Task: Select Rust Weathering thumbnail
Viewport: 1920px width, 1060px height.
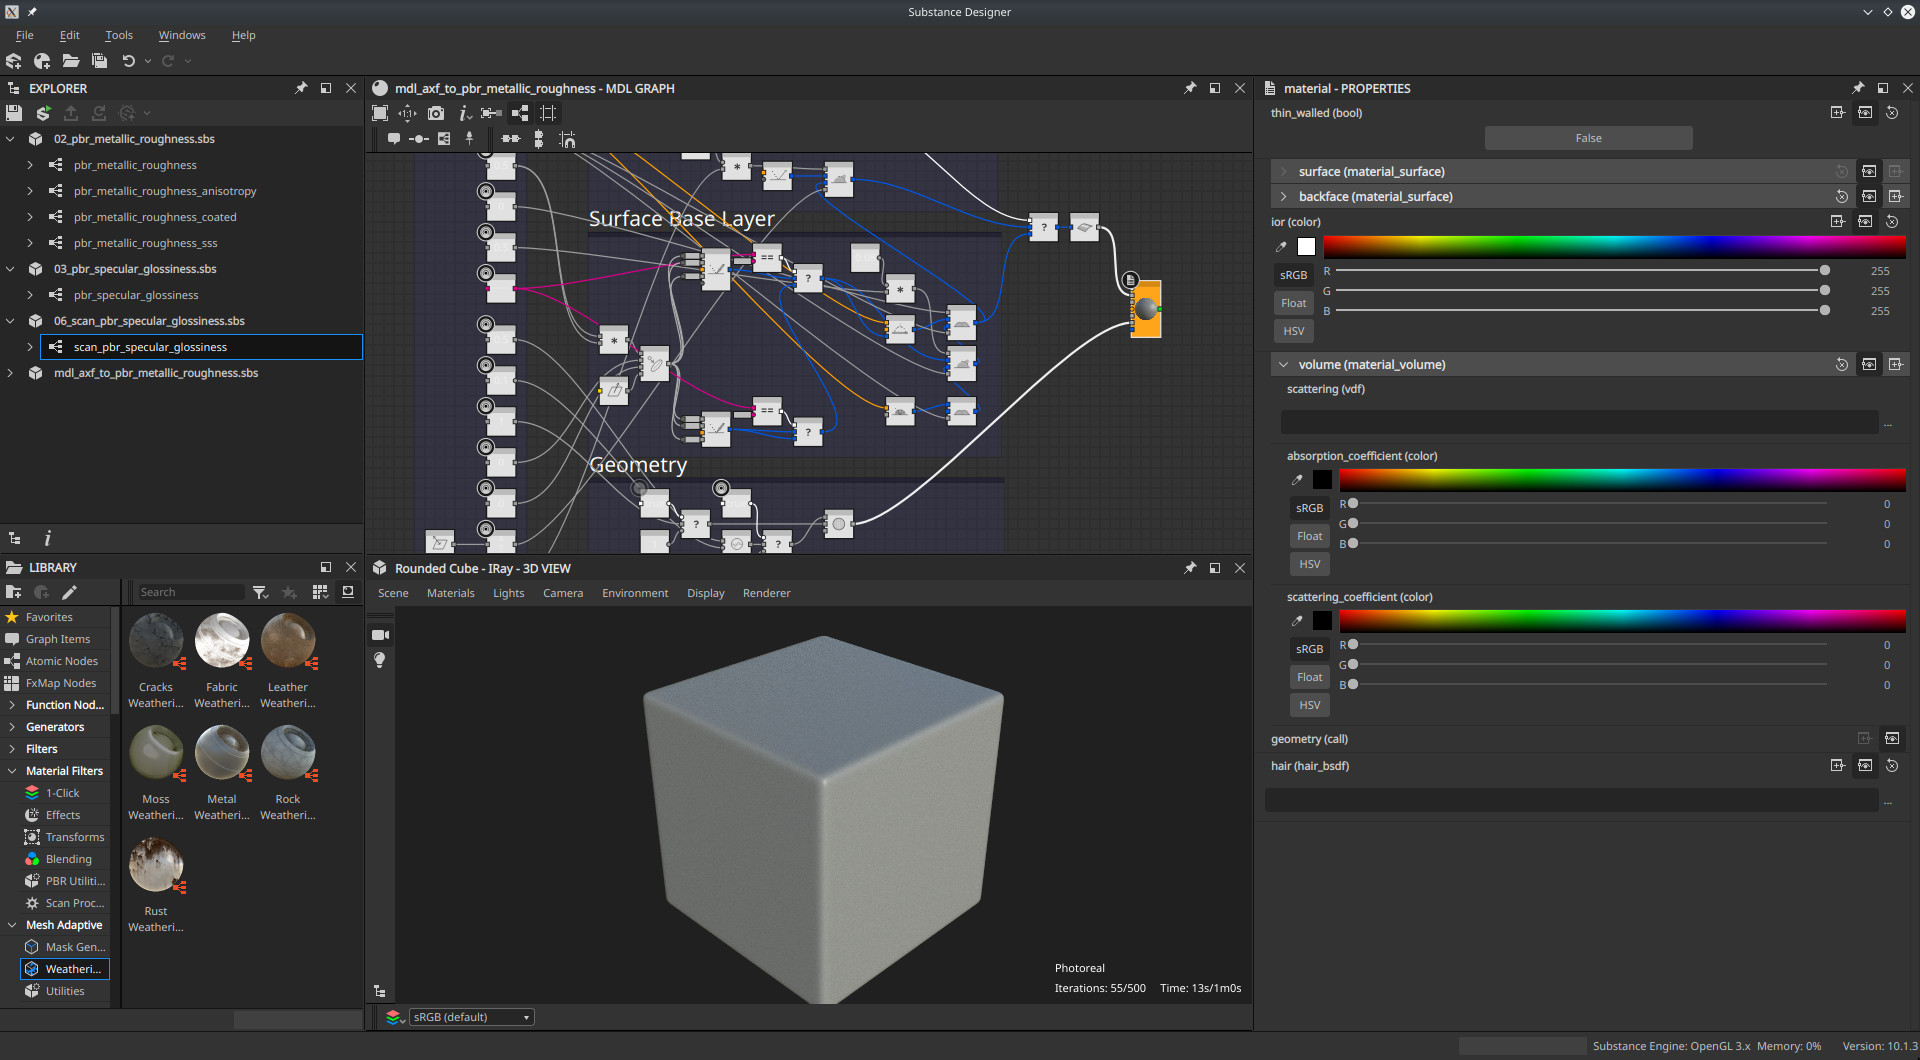Action: (x=156, y=865)
